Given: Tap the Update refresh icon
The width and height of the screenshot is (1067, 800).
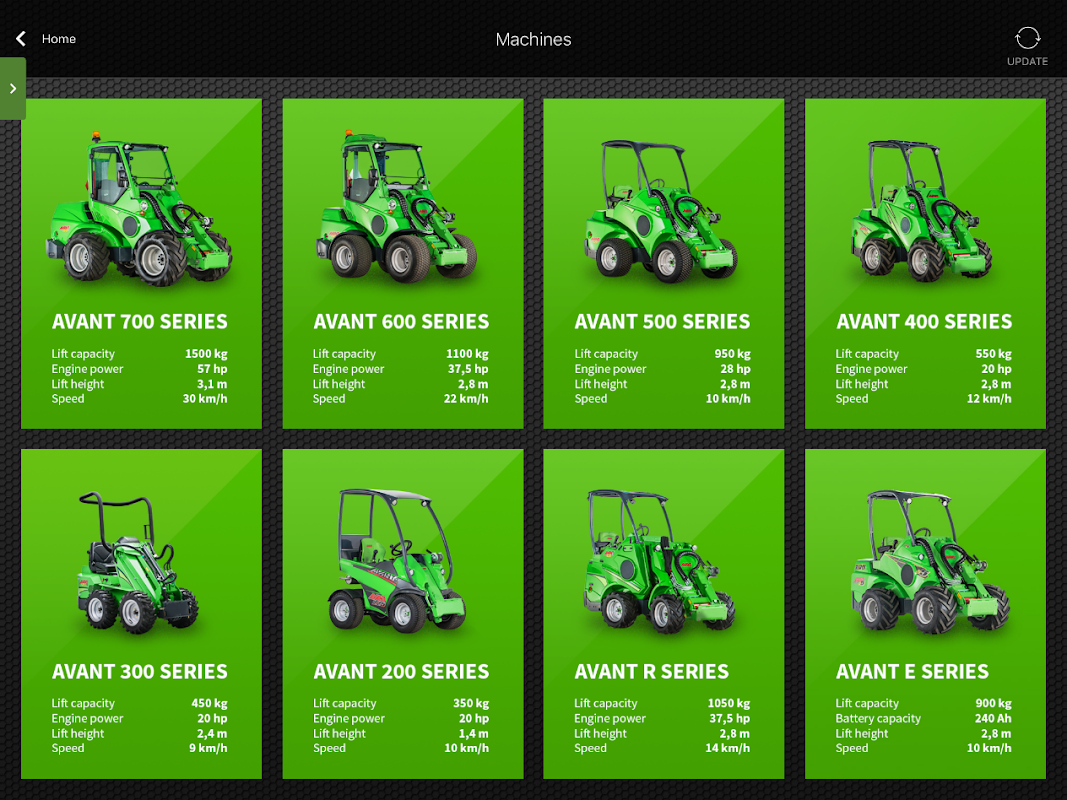Looking at the screenshot, I should 1027,38.
